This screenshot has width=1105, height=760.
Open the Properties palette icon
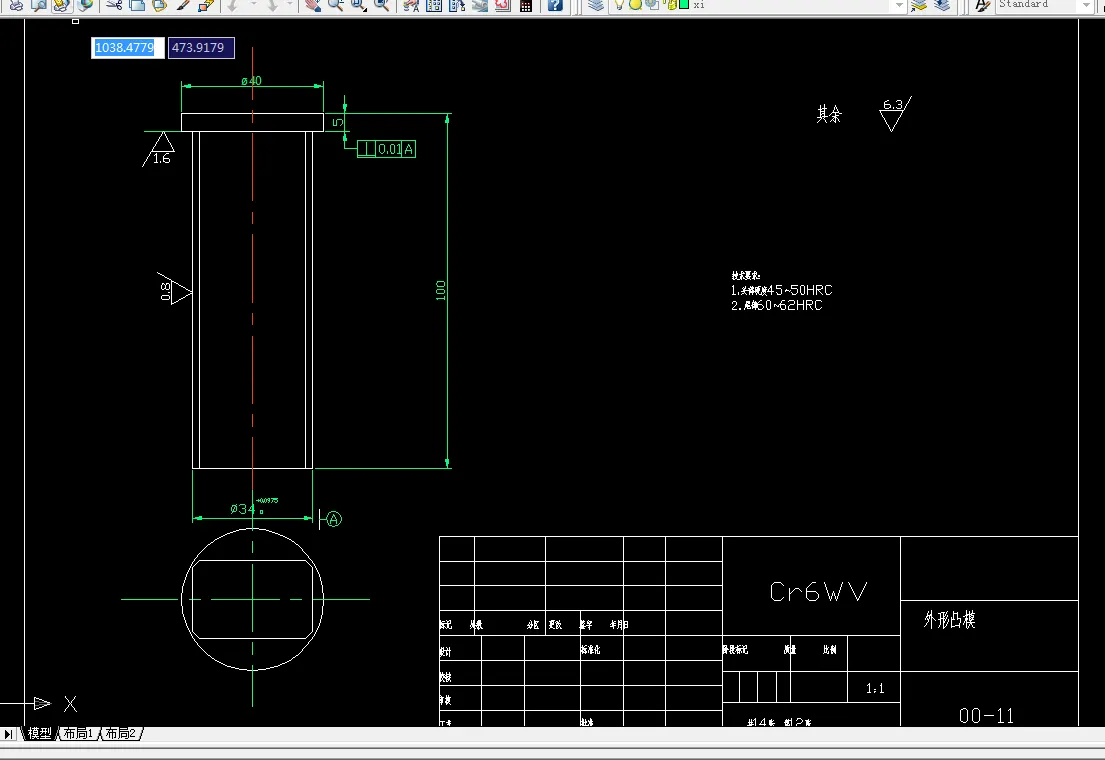tap(411, 5)
